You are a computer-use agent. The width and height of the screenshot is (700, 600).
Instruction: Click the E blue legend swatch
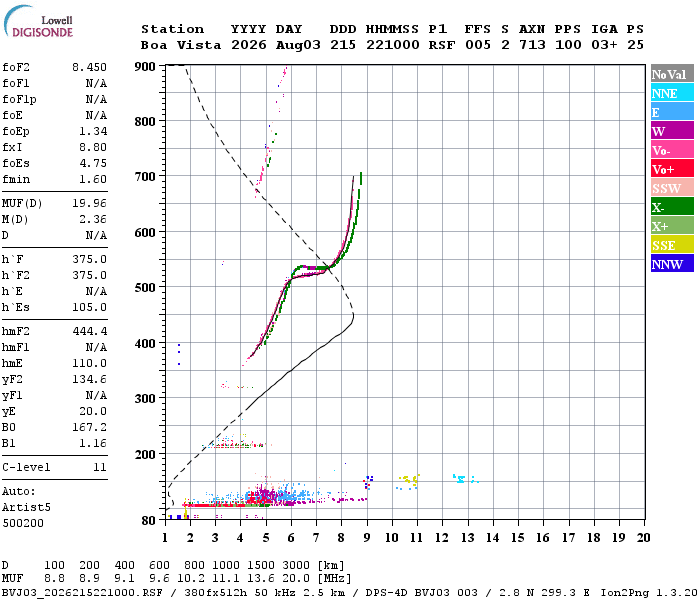[x=672, y=112]
